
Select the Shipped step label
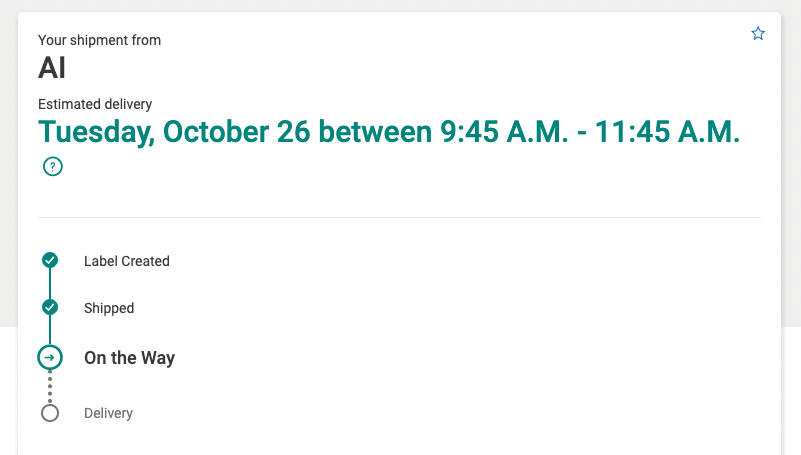(109, 308)
